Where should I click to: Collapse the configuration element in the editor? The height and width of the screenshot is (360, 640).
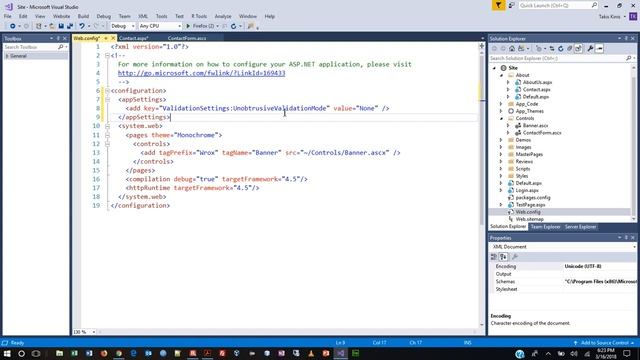[107, 91]
